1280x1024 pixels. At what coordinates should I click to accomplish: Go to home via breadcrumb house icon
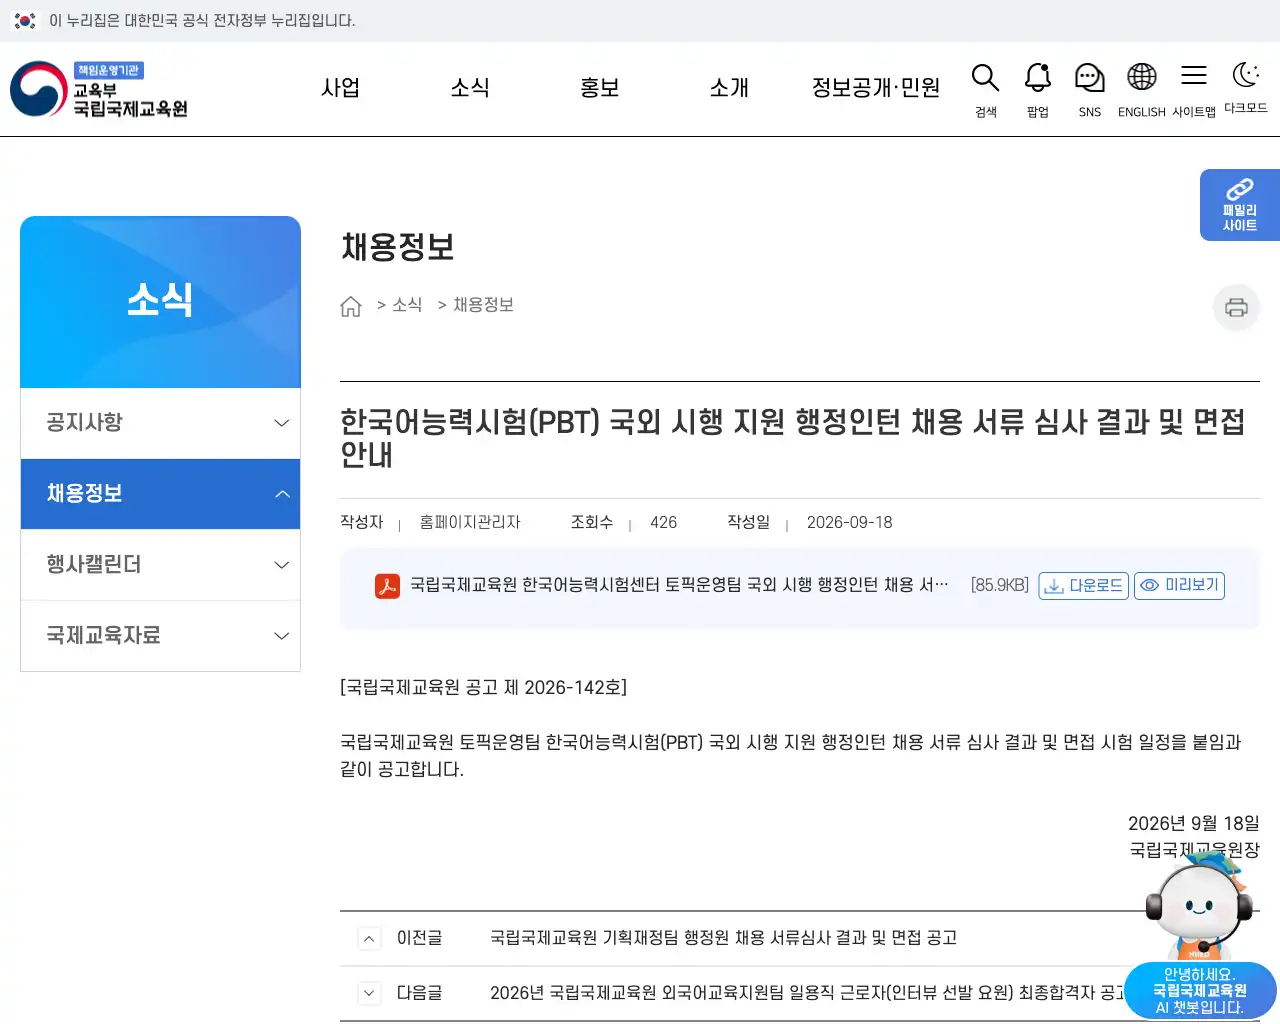[x=351, y=306]
